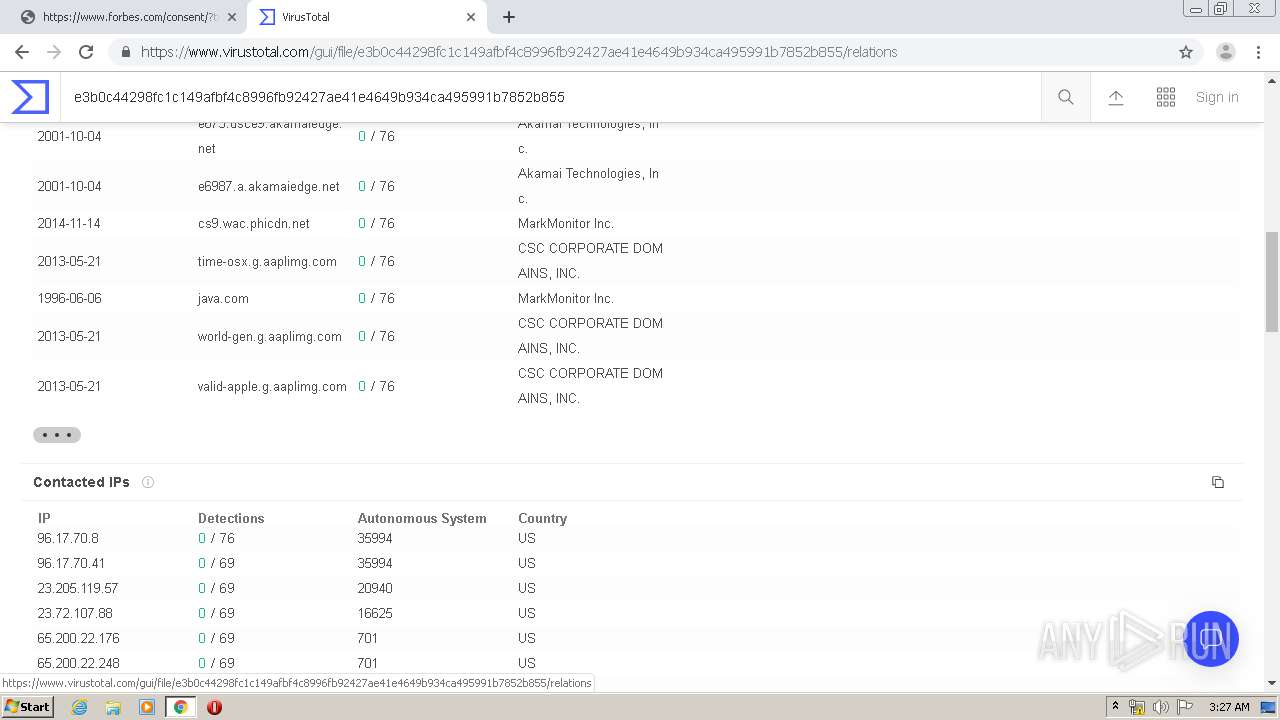Switch to the forbes.com consent tab
Viewport: 1280px width, 720px height.
(x=127, y=17)
